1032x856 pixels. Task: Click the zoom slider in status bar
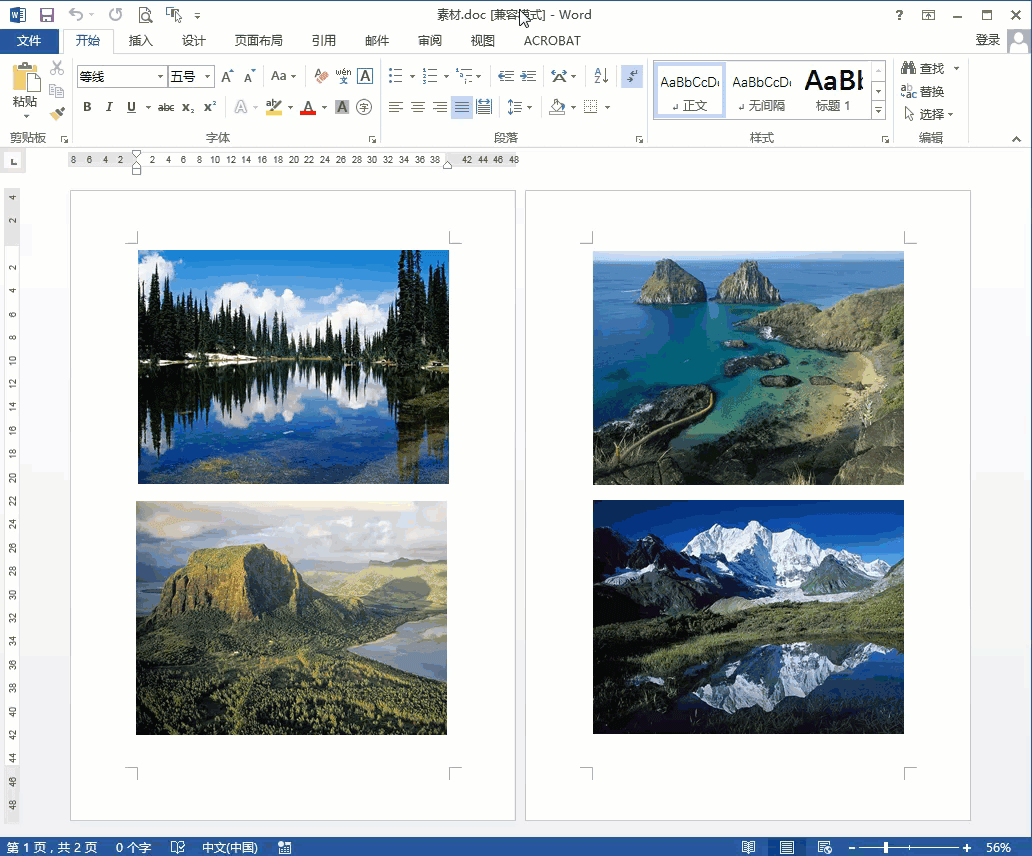pos(887,848)
